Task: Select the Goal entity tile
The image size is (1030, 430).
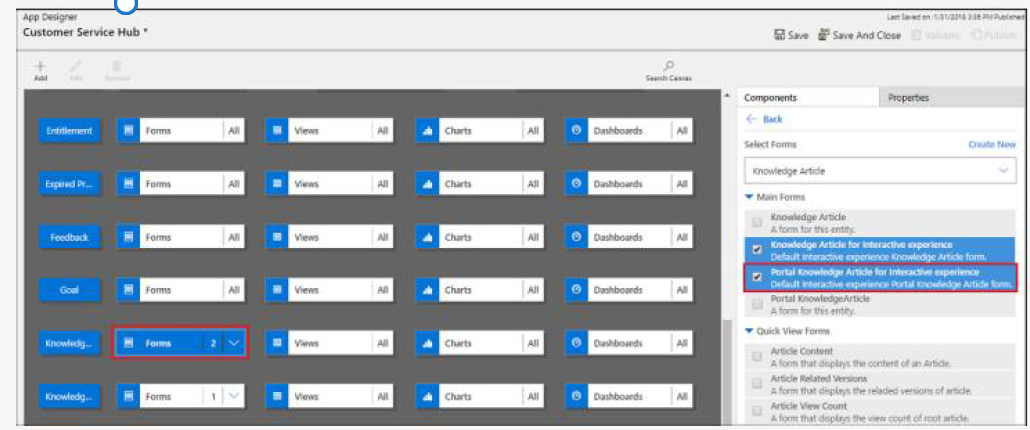Action: (70, 290)
